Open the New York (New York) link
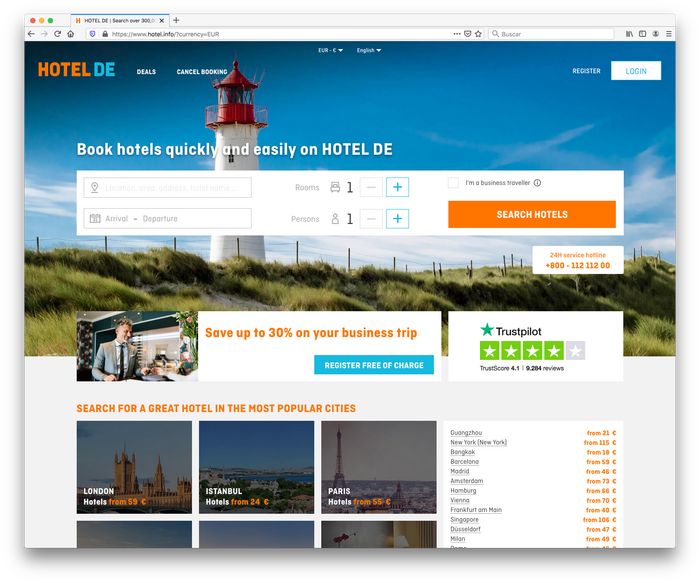Image resolution: width=700 pixels, height=583 pixels. [x=479, y=442]
